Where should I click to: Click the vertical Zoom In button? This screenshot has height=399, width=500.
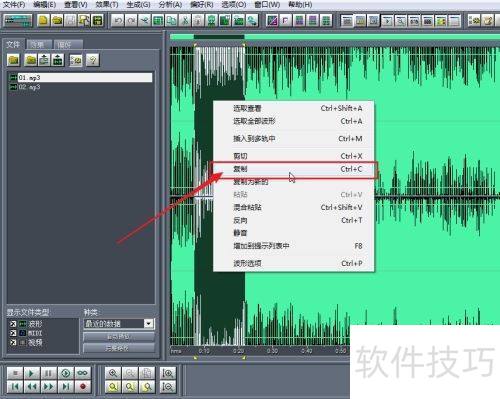pos(168,373)
